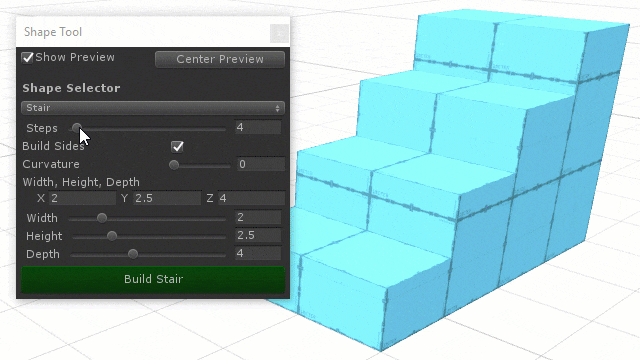Click the green Build Stair button
Screen dimensions: 640x360
pos(153,279)
